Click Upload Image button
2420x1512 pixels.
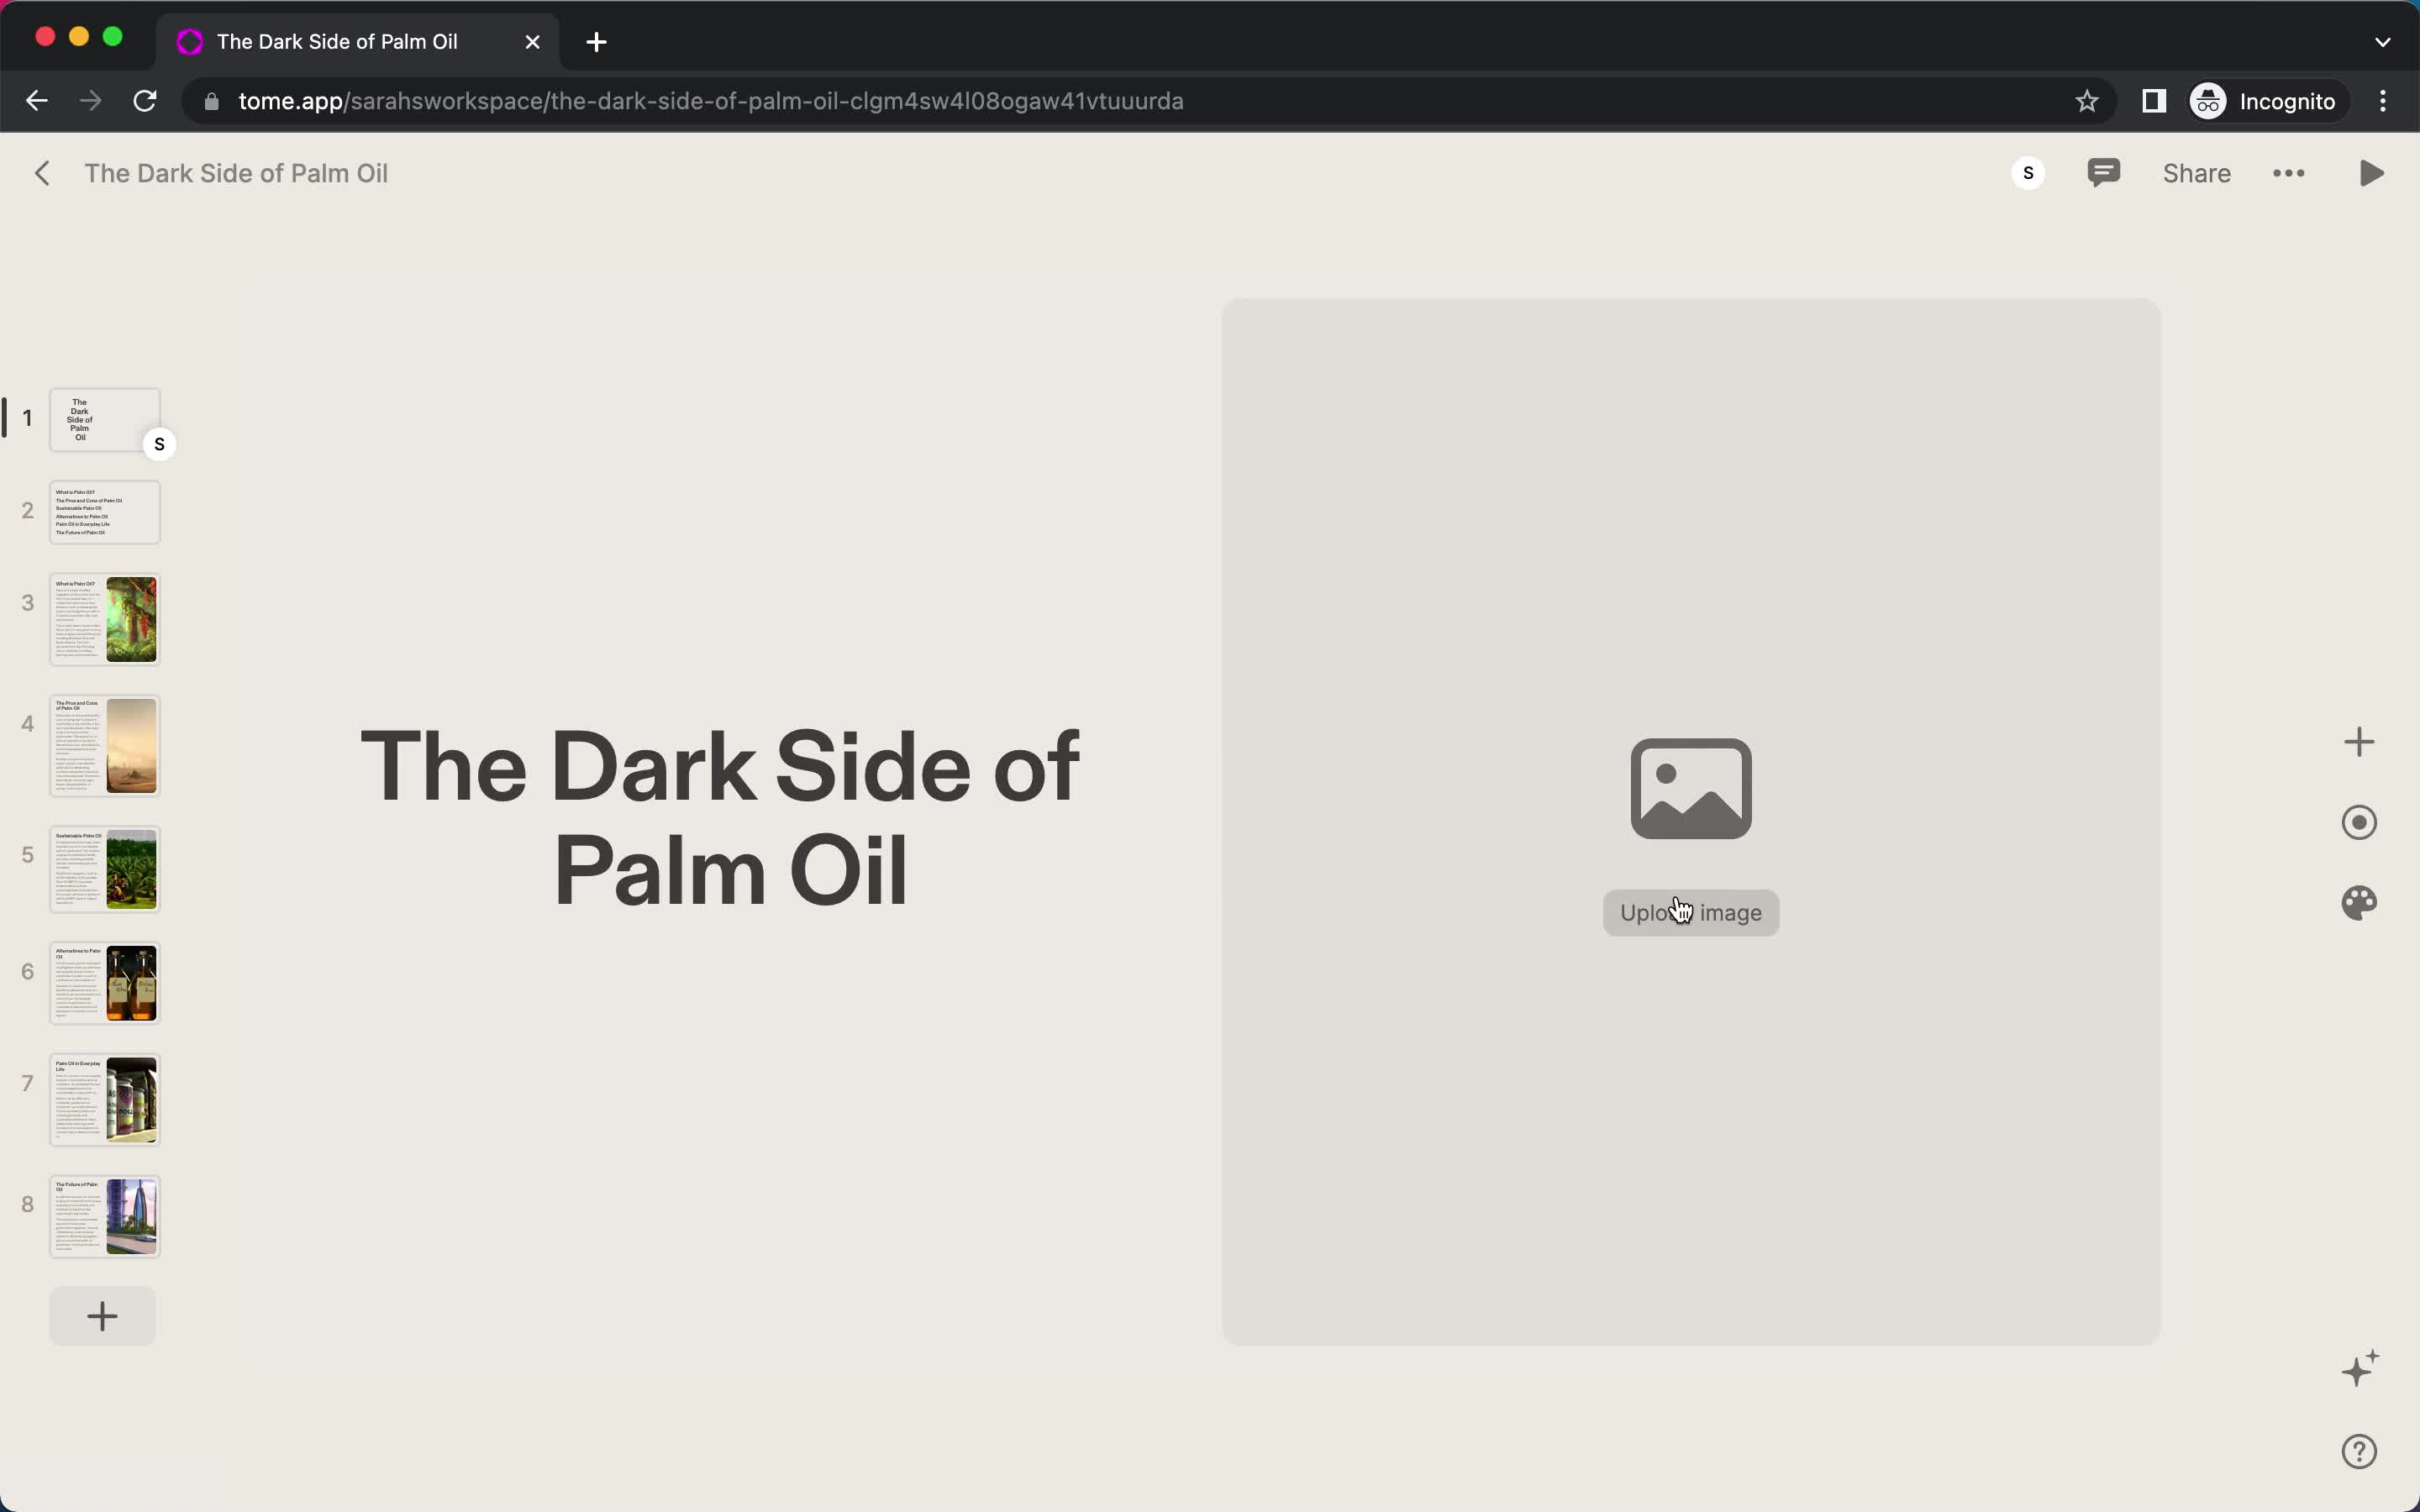point(1690,913)
